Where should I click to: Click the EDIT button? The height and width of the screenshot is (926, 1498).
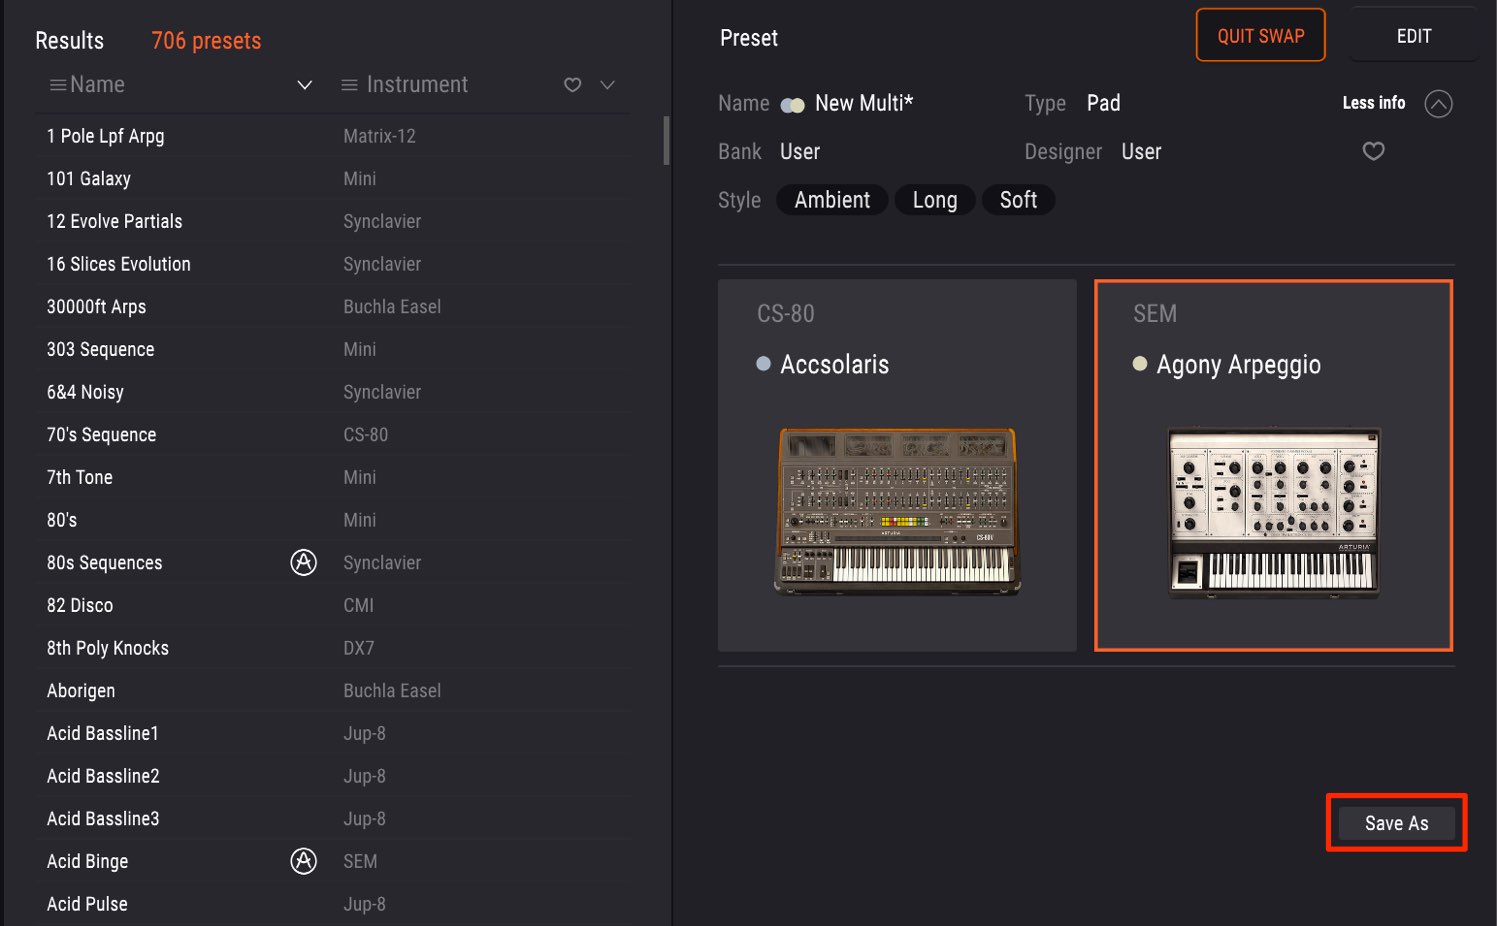coord(1414,36)
